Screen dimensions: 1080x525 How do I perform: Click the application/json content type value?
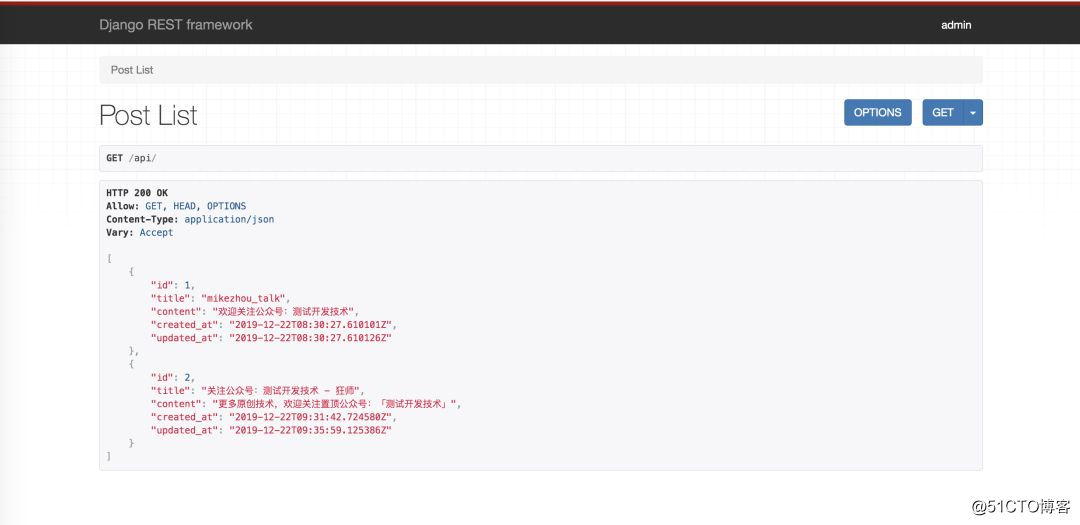(229, 219)
